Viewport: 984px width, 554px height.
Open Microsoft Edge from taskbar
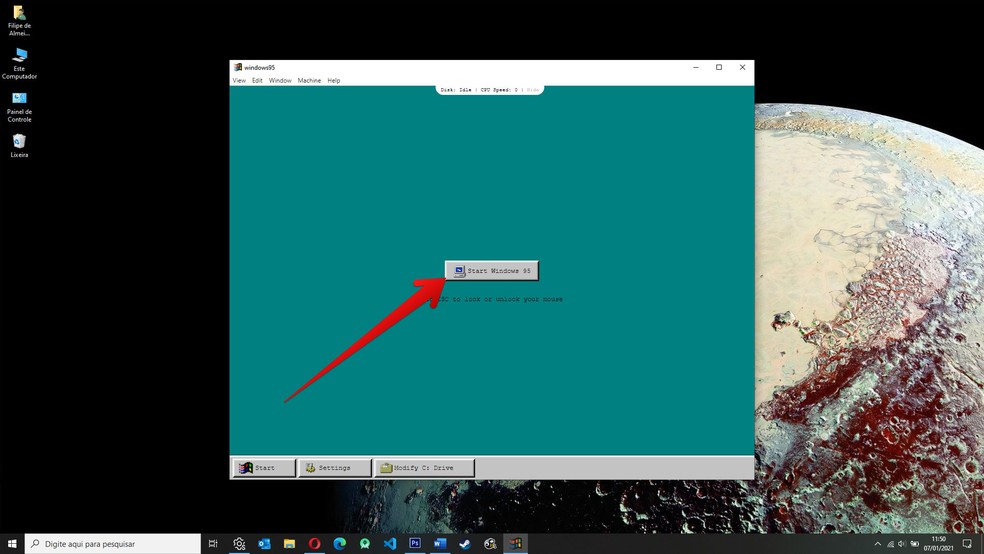coord(340,543)
